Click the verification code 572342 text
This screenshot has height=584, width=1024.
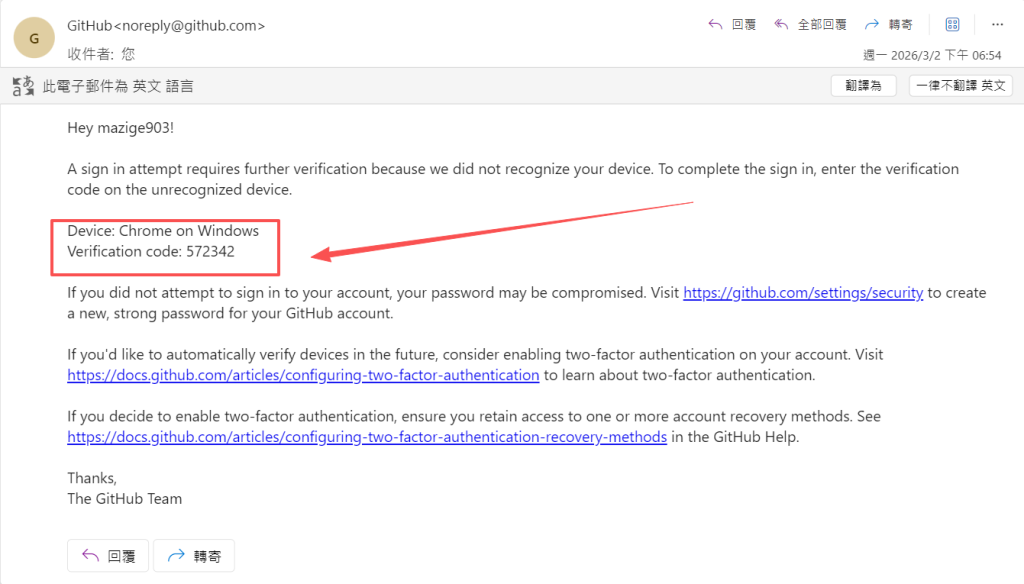click(210, 251)
